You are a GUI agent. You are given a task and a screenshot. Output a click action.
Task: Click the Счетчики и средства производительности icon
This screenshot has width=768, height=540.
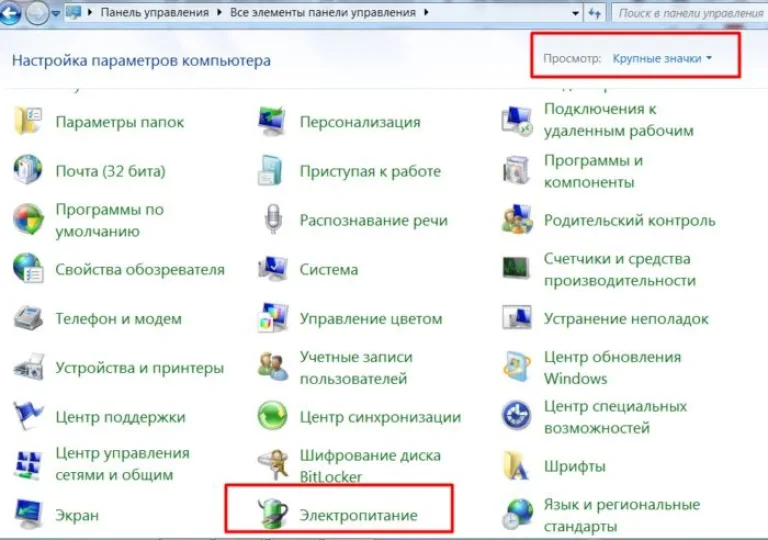(x=516, y=269)
